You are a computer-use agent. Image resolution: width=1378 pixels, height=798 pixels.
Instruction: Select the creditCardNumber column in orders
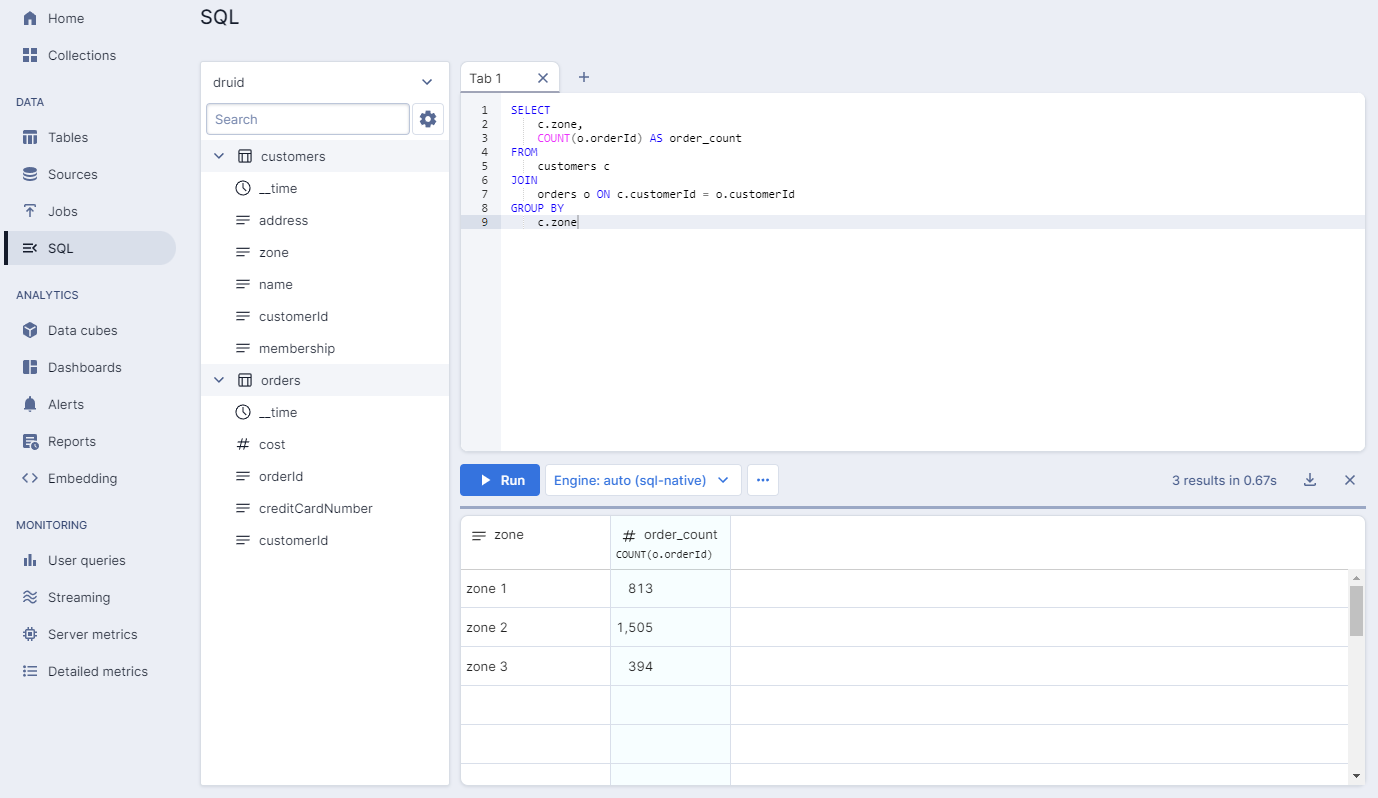coord(315,508)
